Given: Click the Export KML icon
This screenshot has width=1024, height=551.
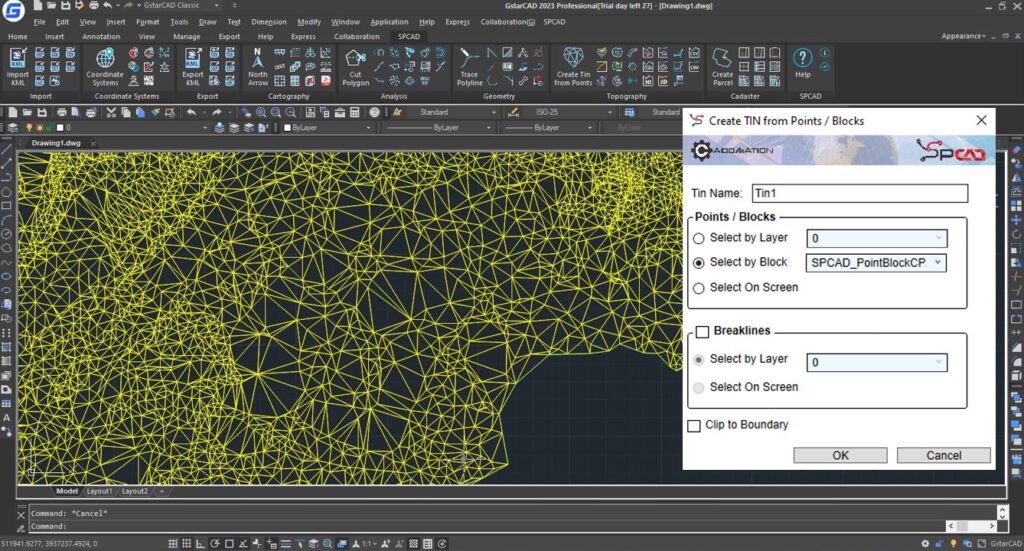Looking at the screenshot, I should (193, 66).
